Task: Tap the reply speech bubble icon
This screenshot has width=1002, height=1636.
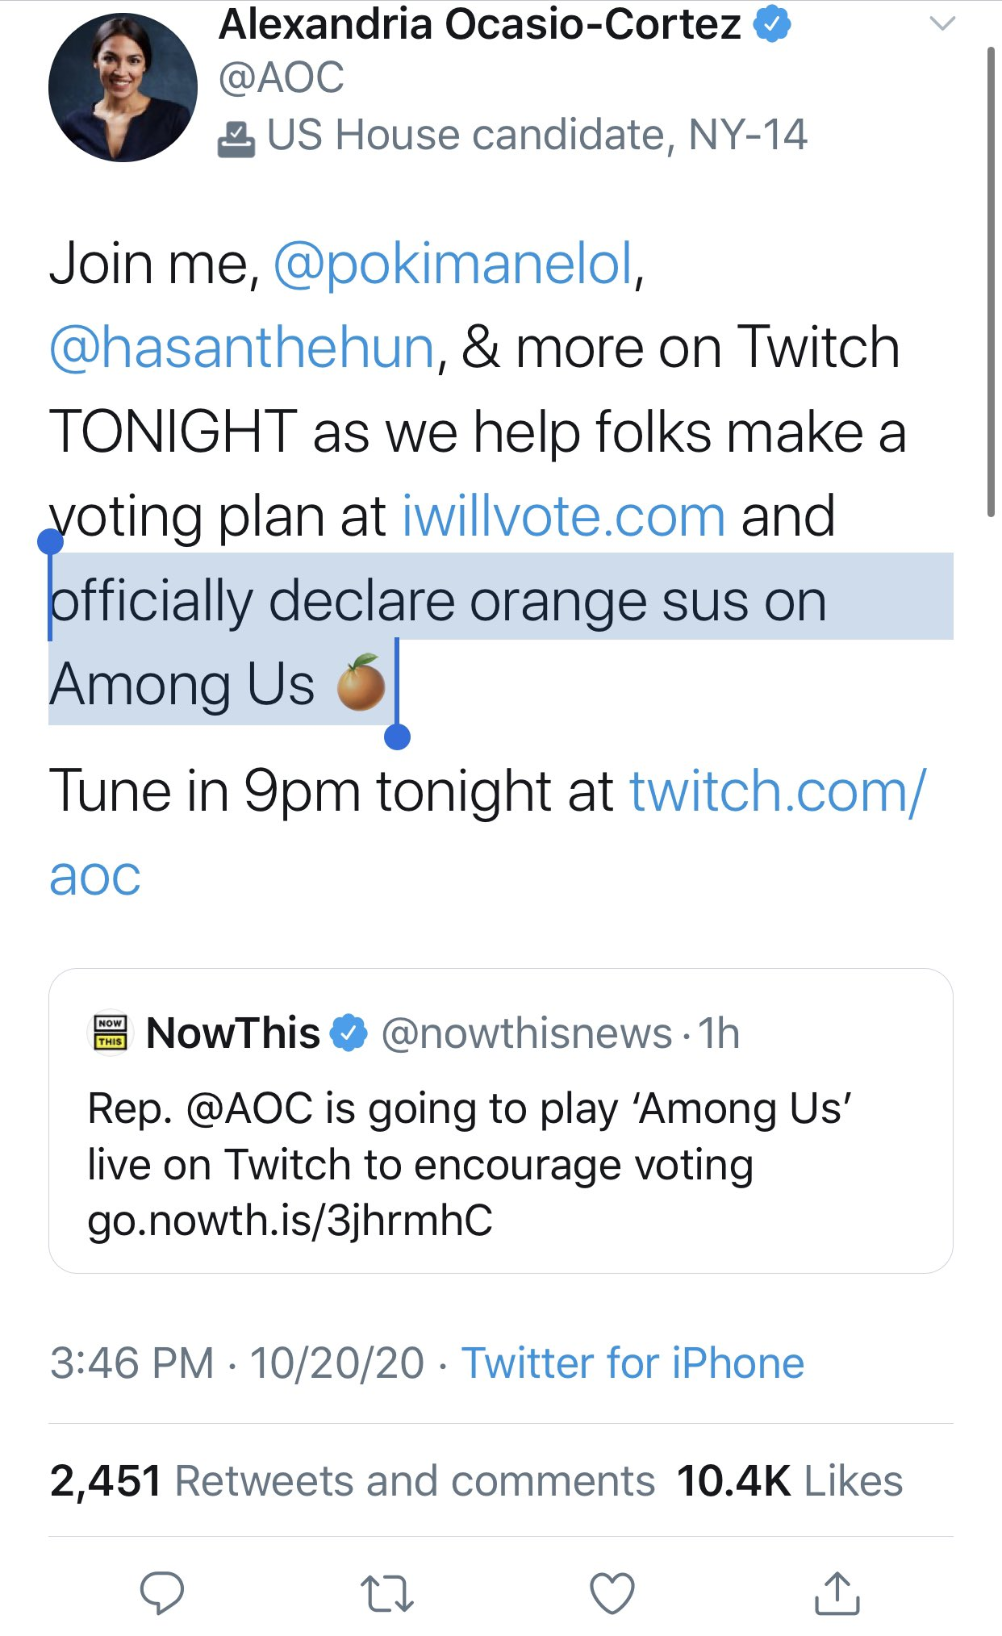Action: click(x=161, y=1592)
